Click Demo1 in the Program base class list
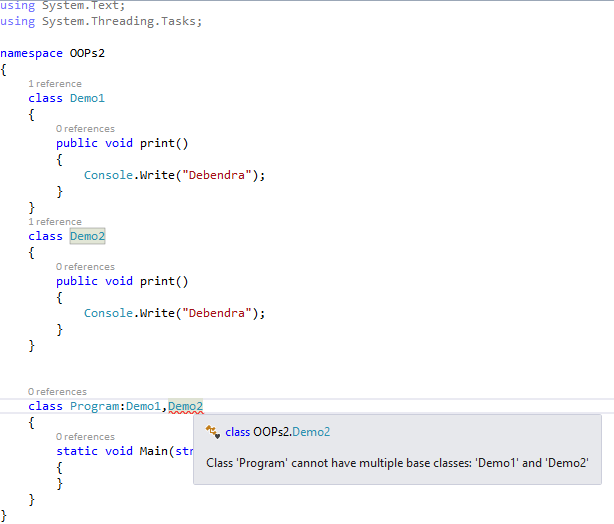 pyautogui.click(x=143, y=406)
